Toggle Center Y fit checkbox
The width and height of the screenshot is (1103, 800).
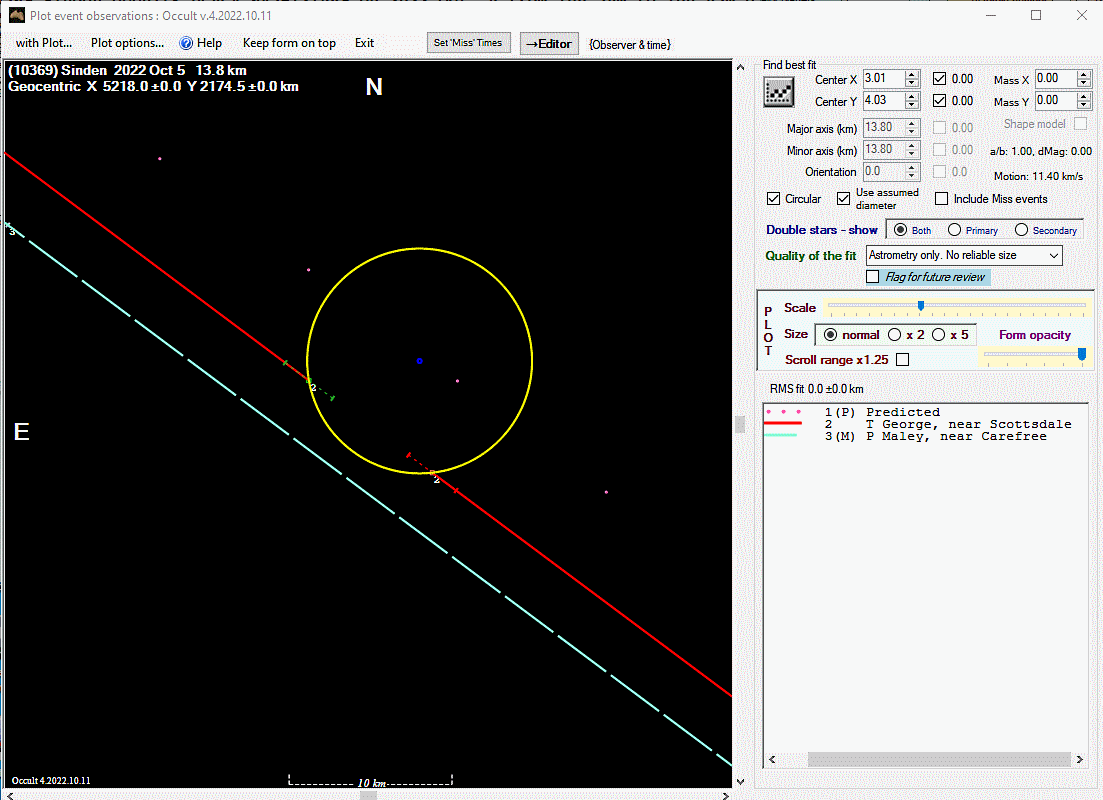coord(940,101)
